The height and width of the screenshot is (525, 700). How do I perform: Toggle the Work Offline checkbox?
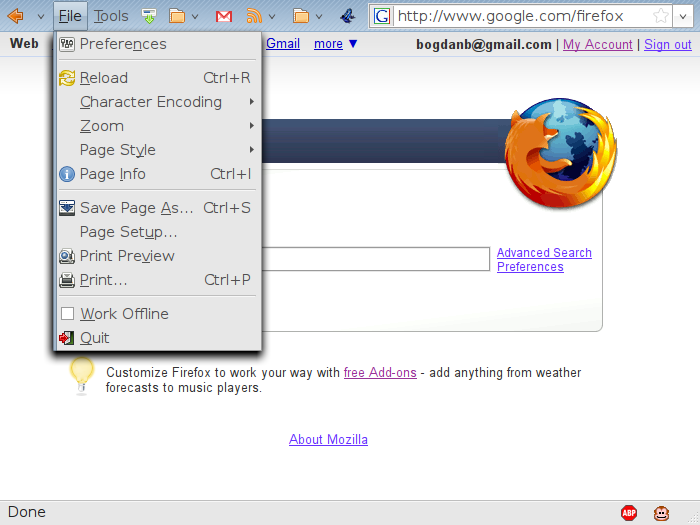(67, 314)
